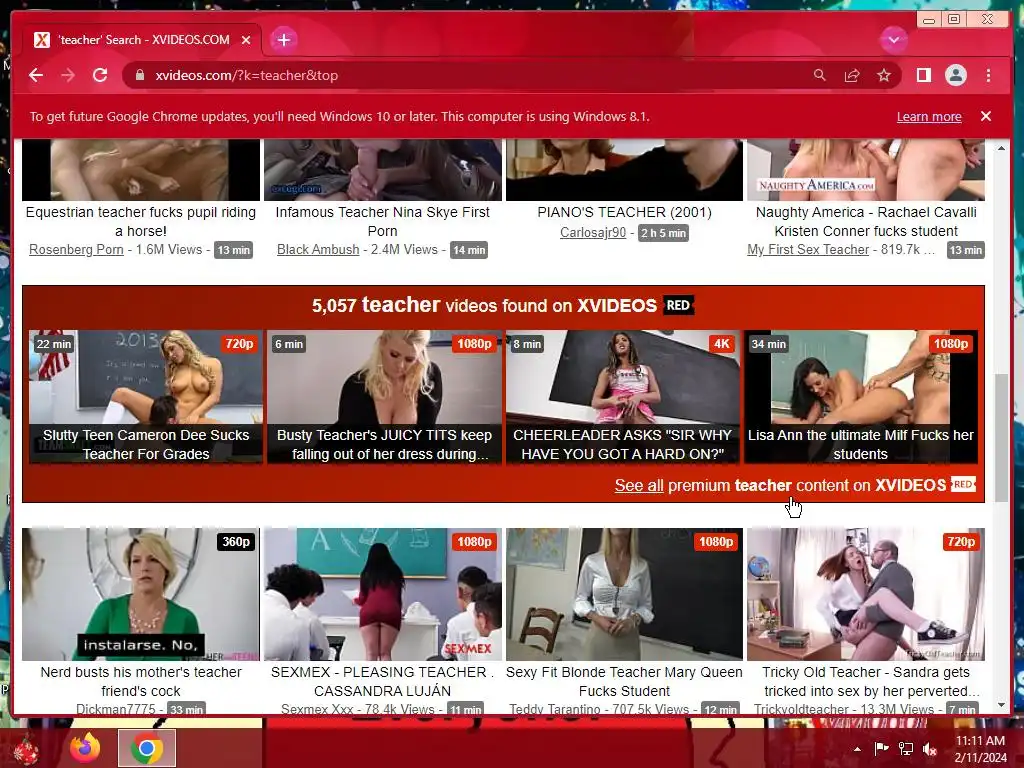Image resolution: width=1024 pixels, height=768 pixels.
Task: Open the Action Center flag icon
Action: pos(882,748)
